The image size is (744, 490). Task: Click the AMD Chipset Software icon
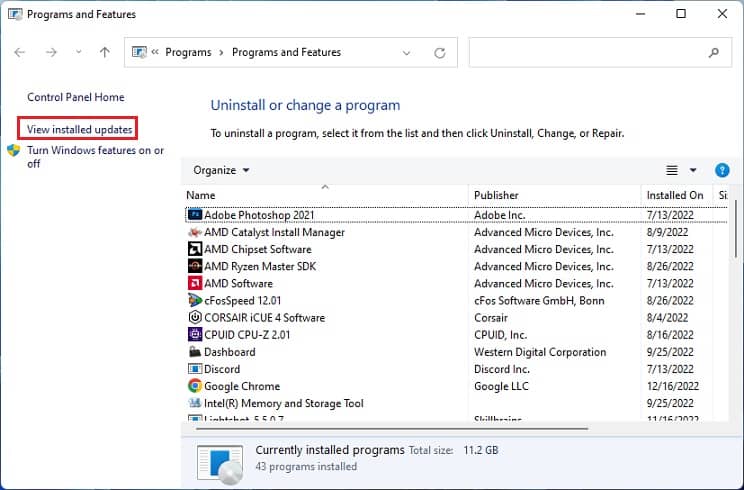tap(195, 250)
